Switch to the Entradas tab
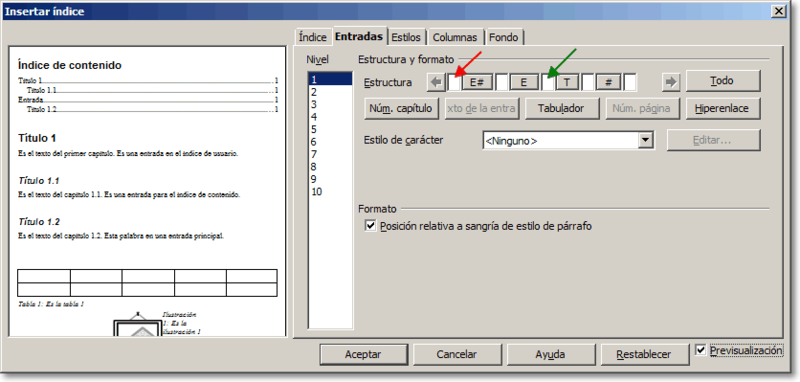Screen dimensions: 800x382 [359, 36]
